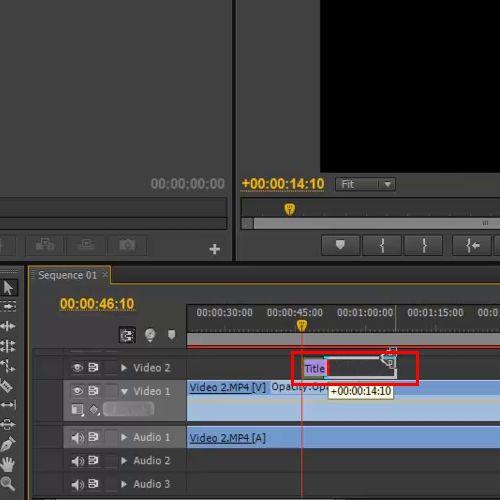Viewport: 500px width, 500px height.
Task: Click Source monitor timecode 00;00;00;00
Action: pyautogui.click(x=188, y=184)
